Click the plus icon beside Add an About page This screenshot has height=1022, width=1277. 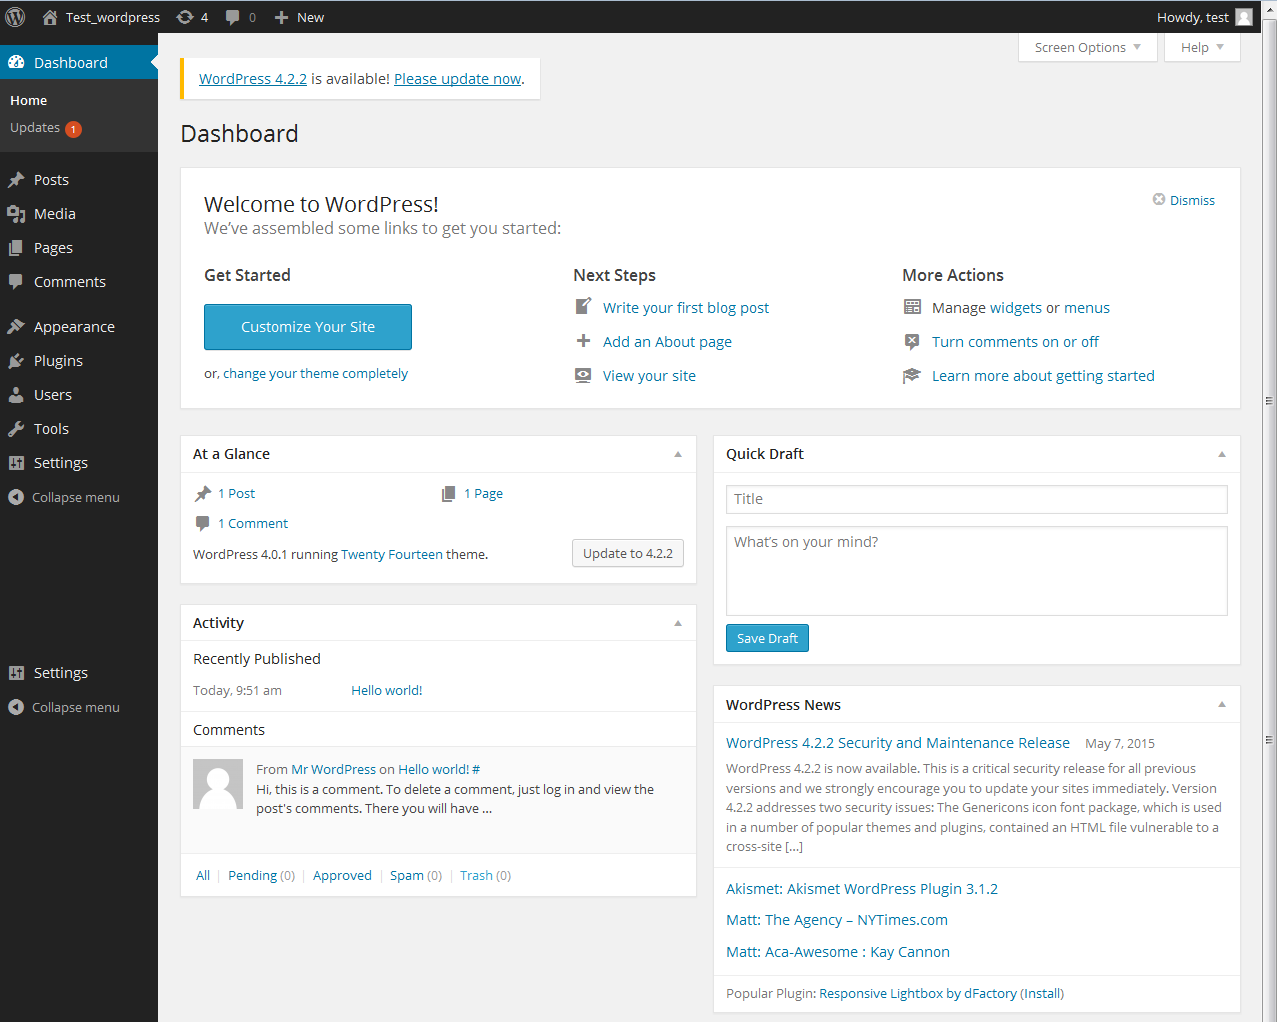(583, 341)
